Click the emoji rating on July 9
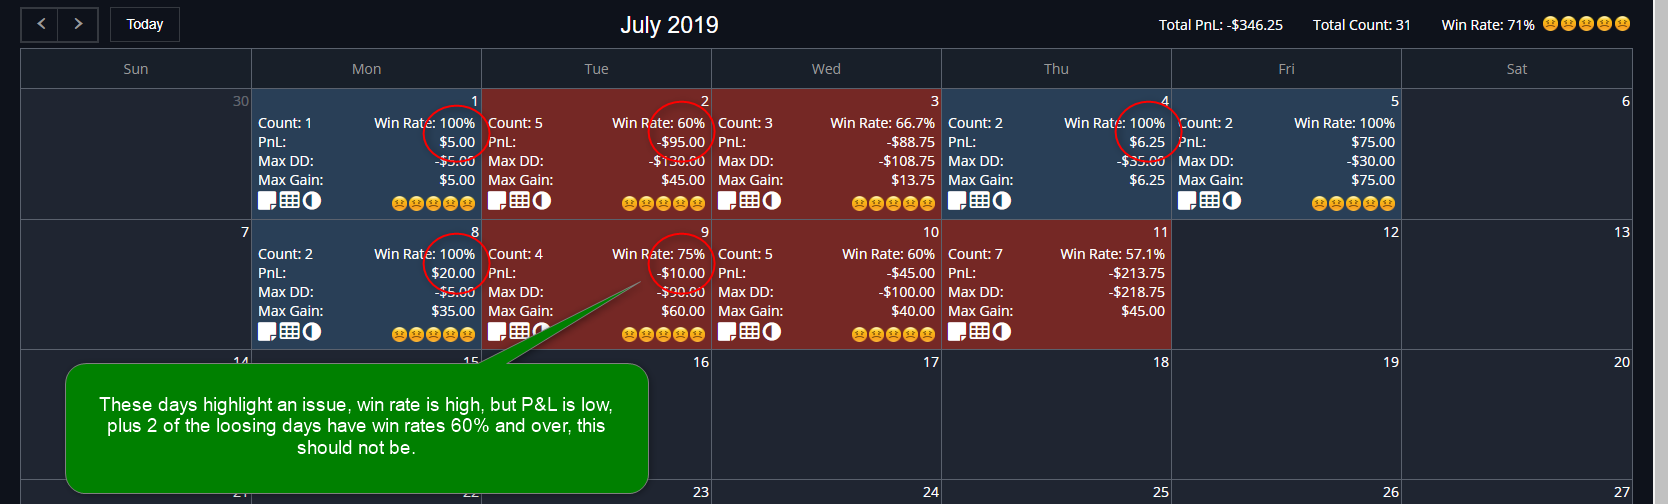Screen dimensions: 1668x504 pos(663,334)
